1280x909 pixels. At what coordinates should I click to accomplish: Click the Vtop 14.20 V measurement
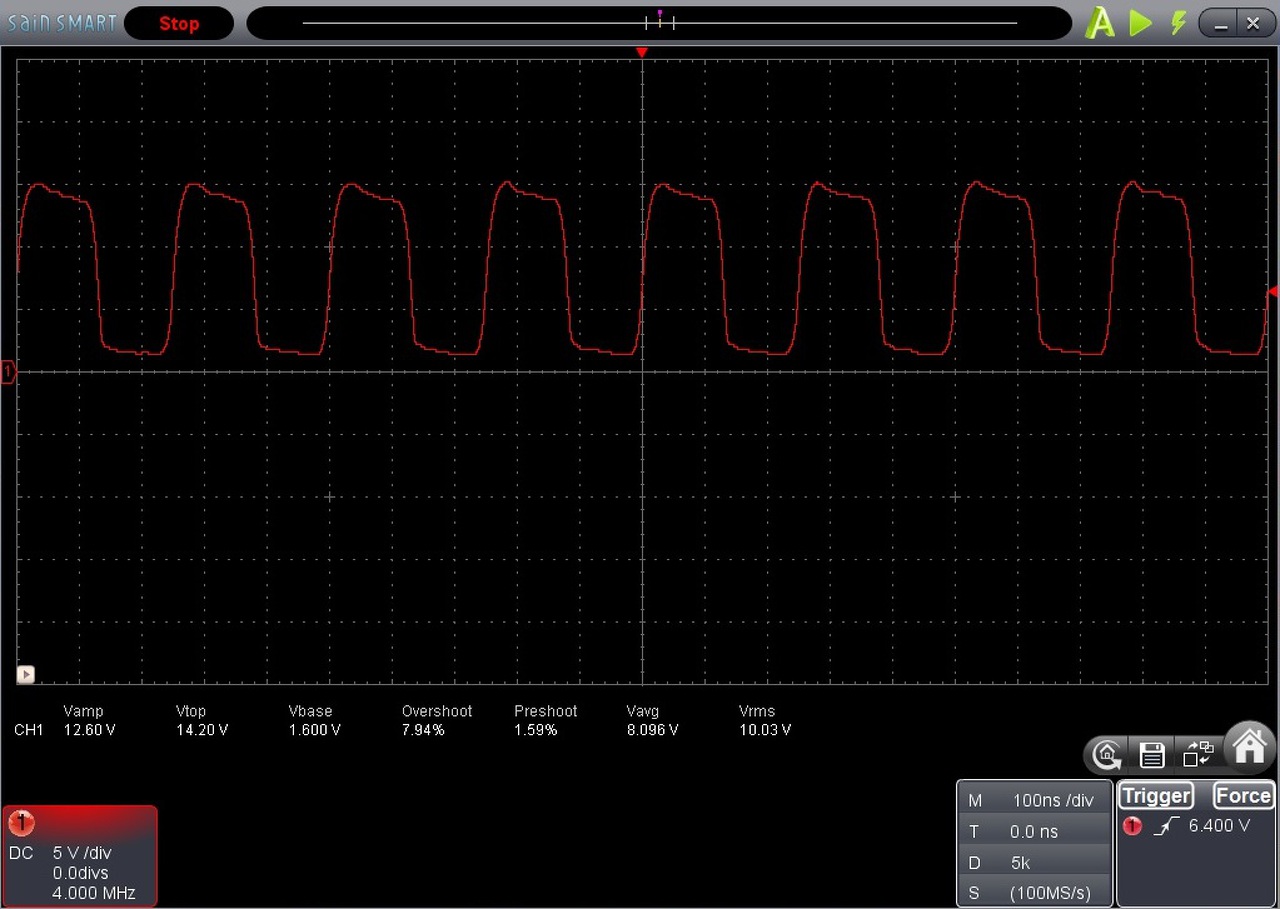click(x=201, y=720)
